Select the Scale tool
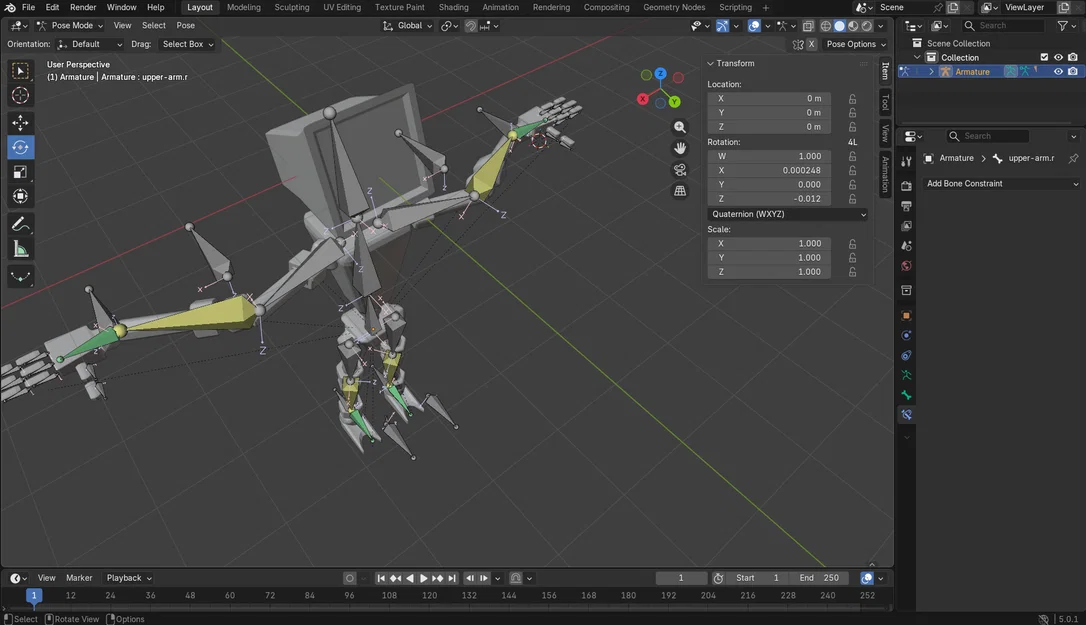Viewport: 1086px width, 625px height. 20,172
